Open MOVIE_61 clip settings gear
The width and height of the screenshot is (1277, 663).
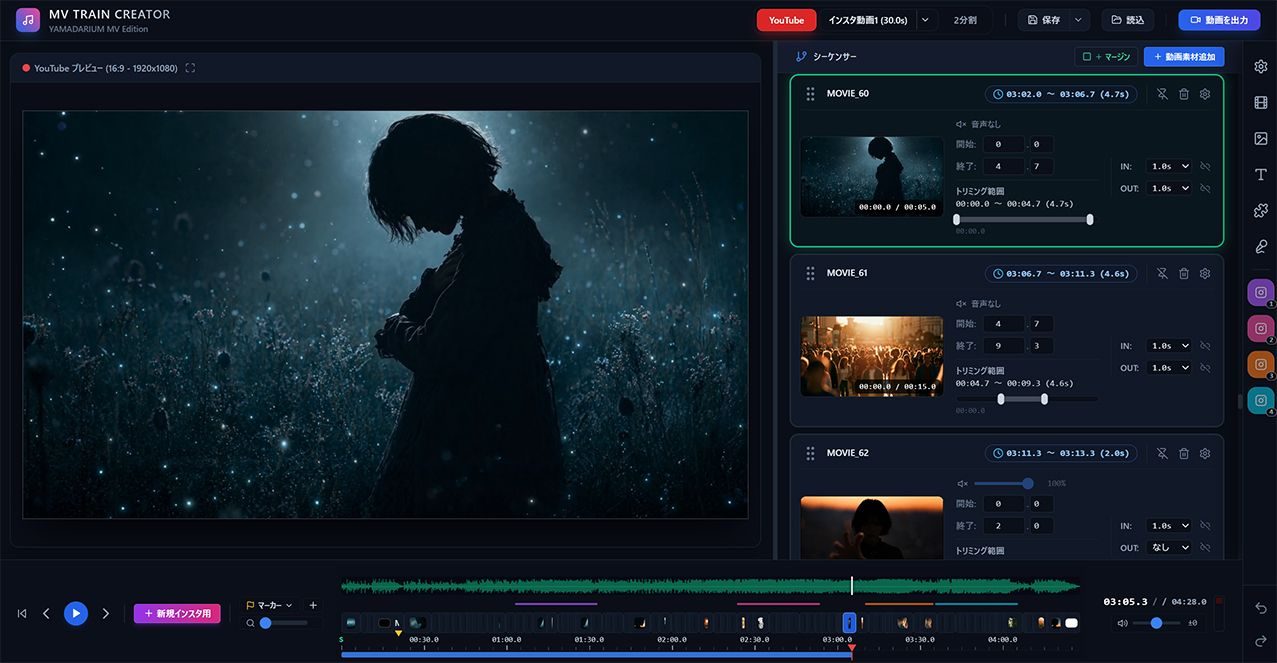coord(1205,273)
